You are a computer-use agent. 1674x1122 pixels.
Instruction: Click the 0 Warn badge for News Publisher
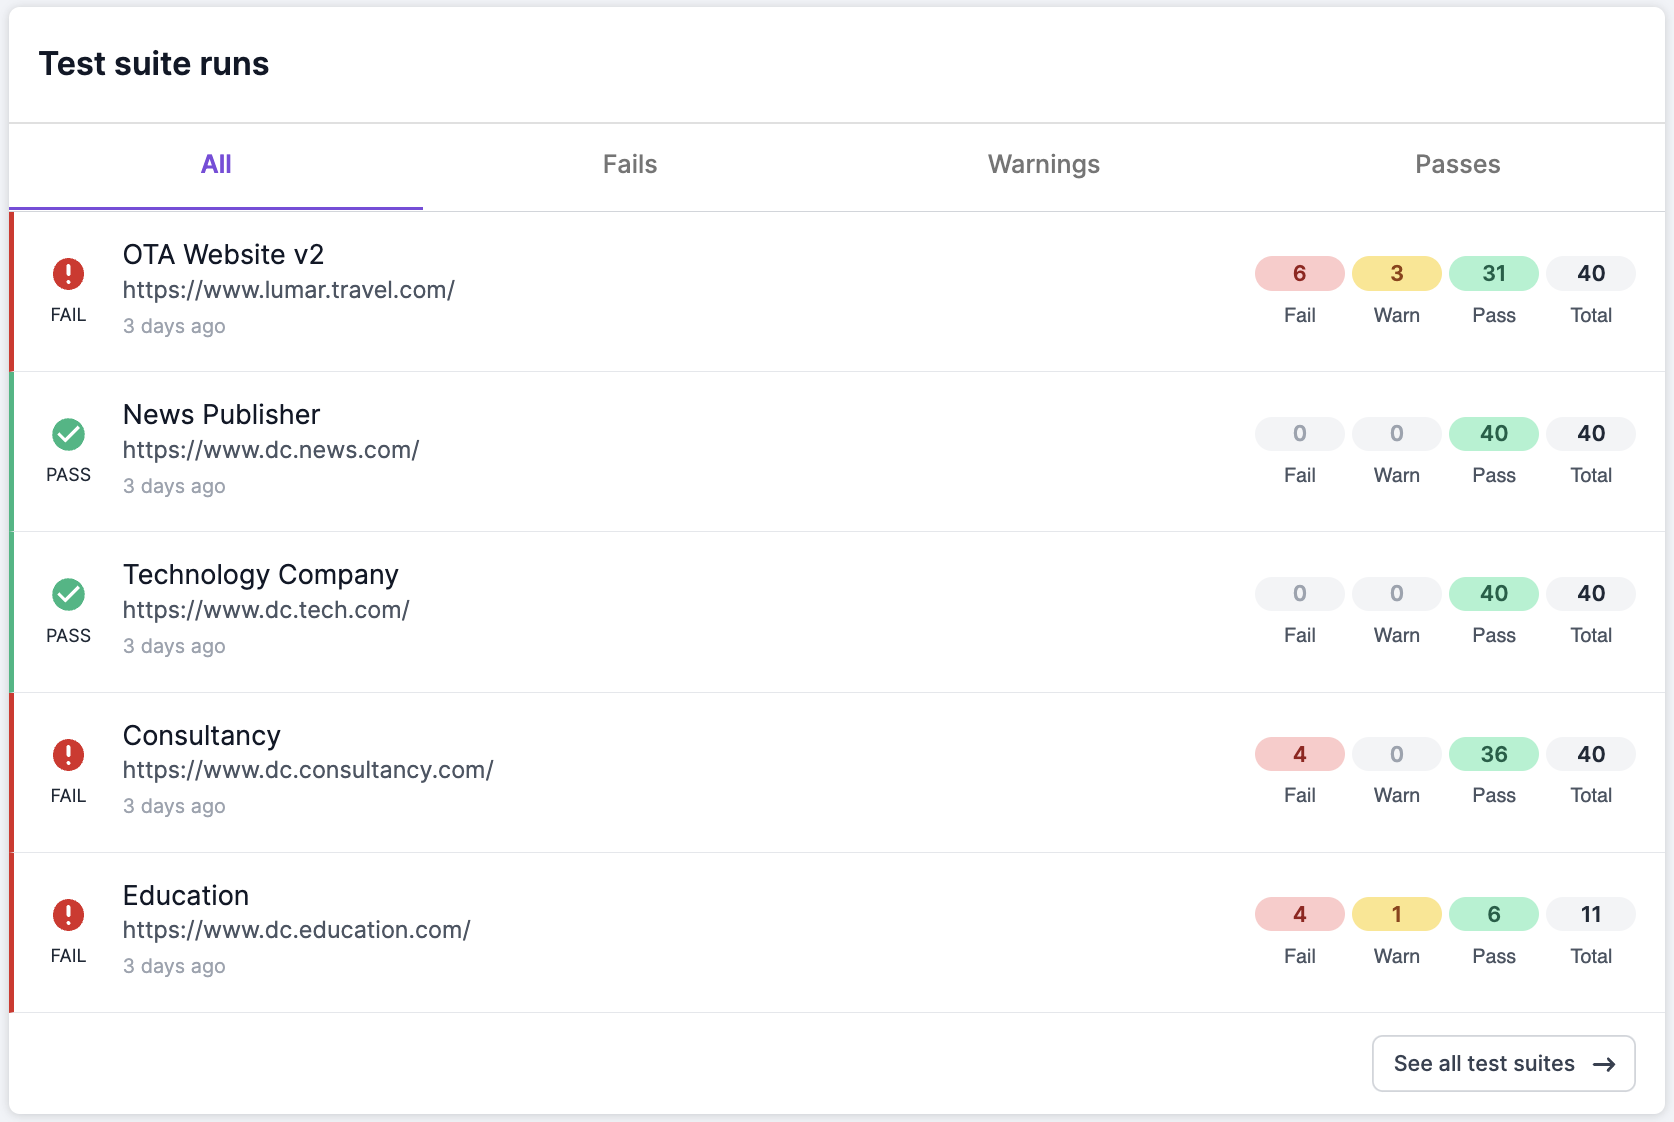pos(1397,434)
